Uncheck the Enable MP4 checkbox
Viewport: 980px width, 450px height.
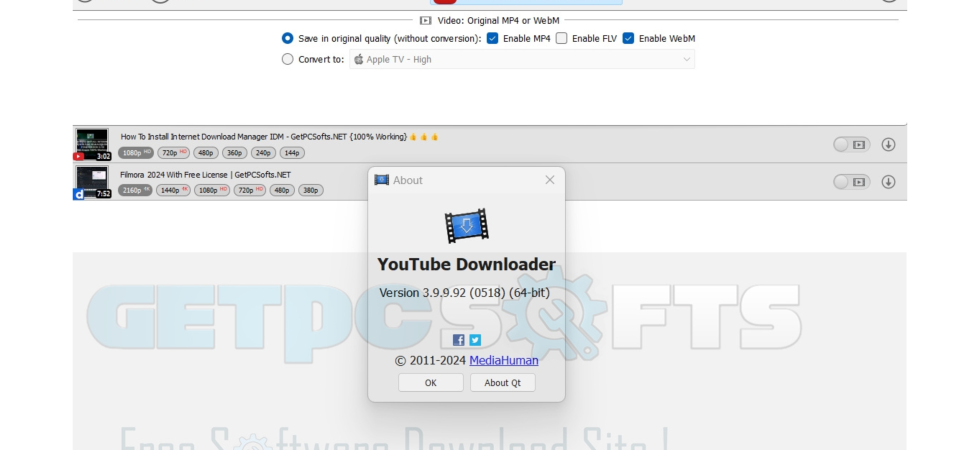click(492, 38)
